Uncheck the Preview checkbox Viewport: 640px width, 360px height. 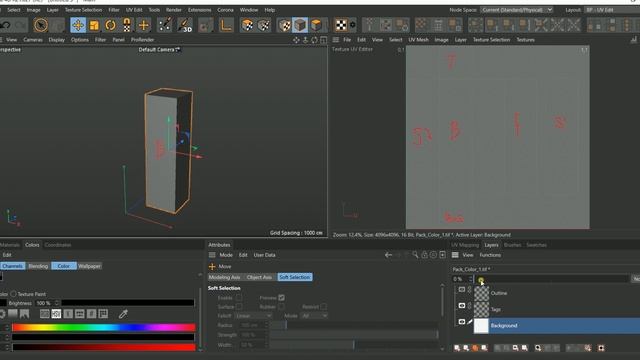tap(282, 298)
